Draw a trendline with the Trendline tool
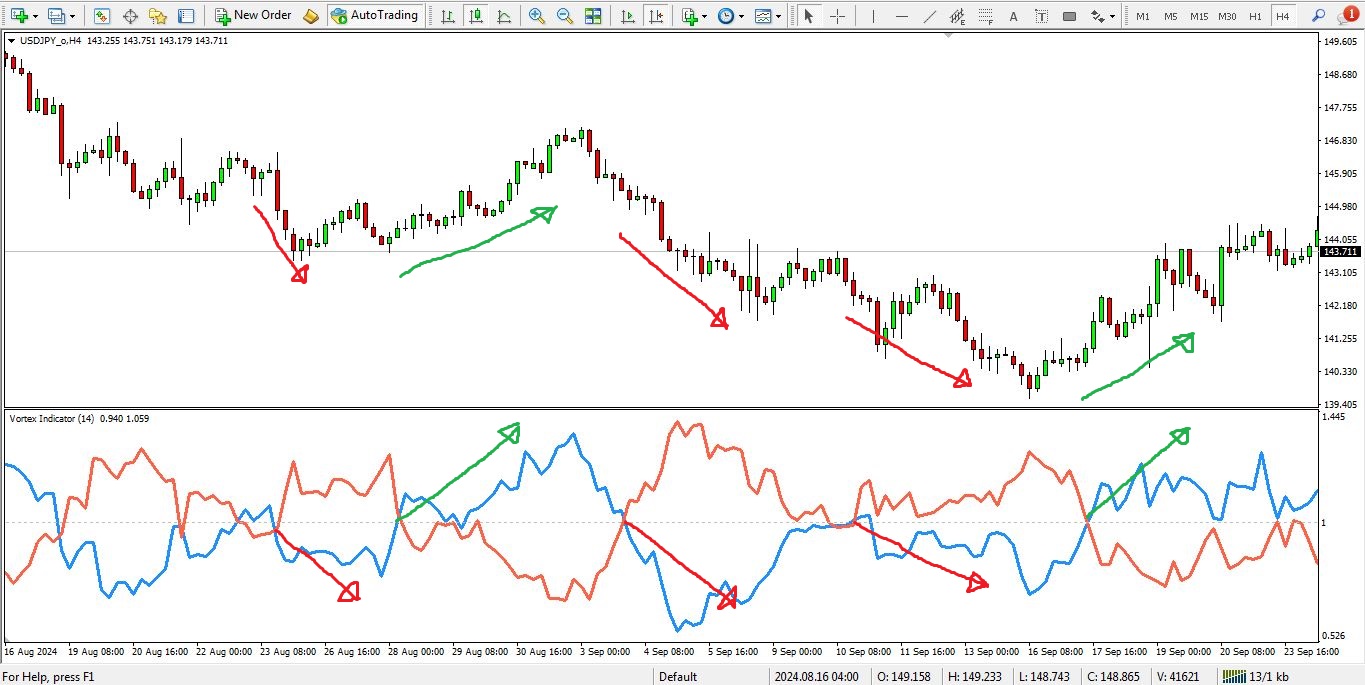 click(x=929, y=16)
